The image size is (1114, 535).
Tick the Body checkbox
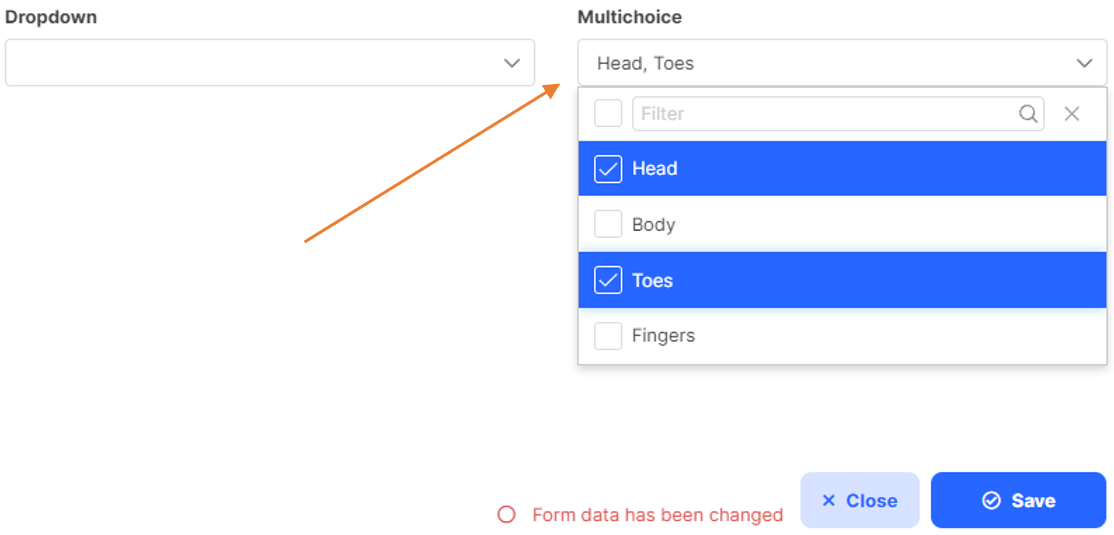click(608, 224)
